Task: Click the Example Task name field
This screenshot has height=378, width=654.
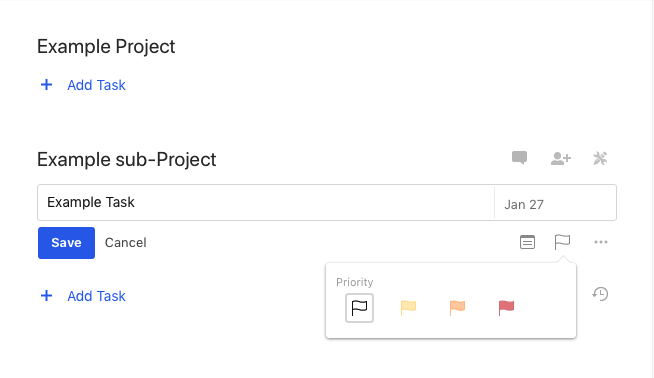Action: pyautogui.click(x=266, y=202)
